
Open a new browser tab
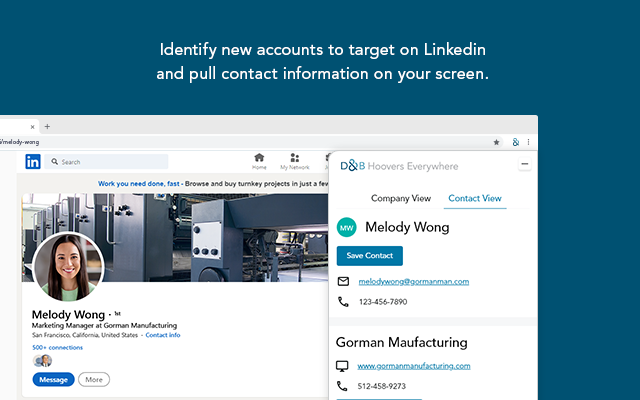click(47, 127)
